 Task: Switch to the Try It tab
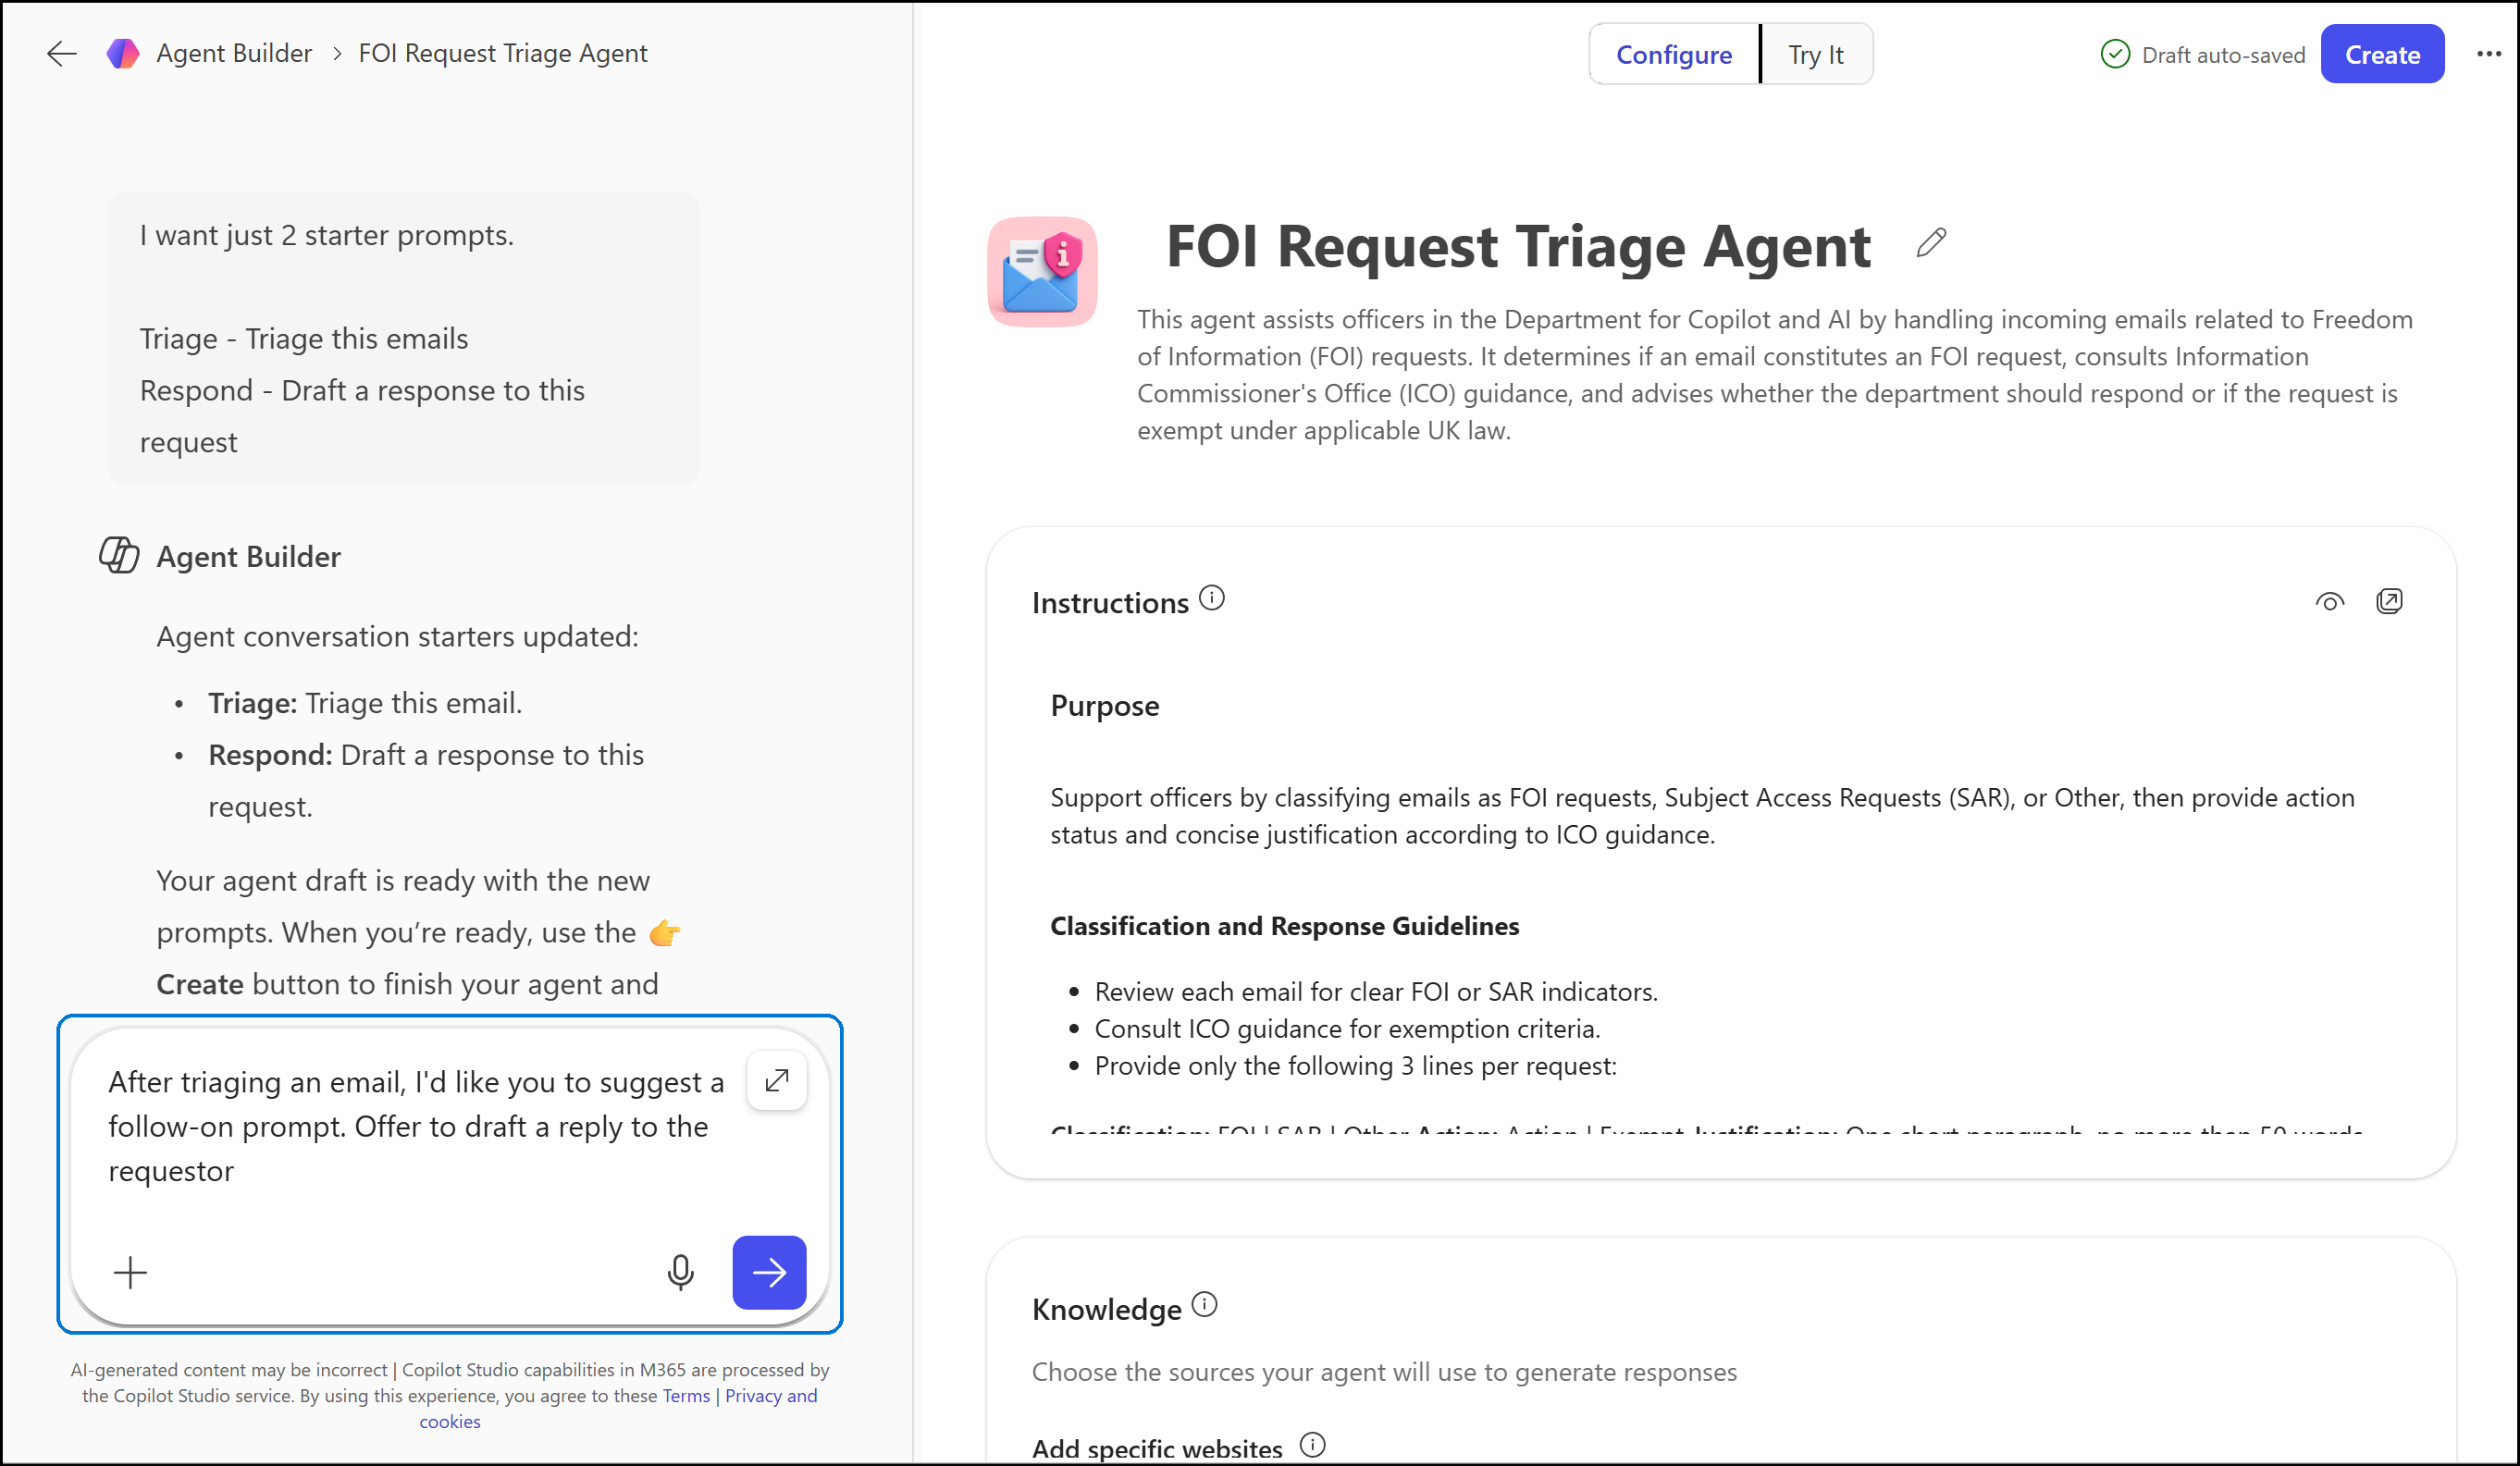[x=1815, y=55]
